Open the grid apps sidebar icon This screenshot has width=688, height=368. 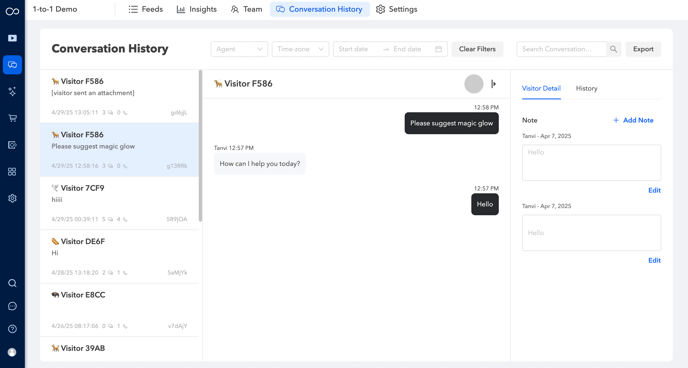click(x=12, y=171)
